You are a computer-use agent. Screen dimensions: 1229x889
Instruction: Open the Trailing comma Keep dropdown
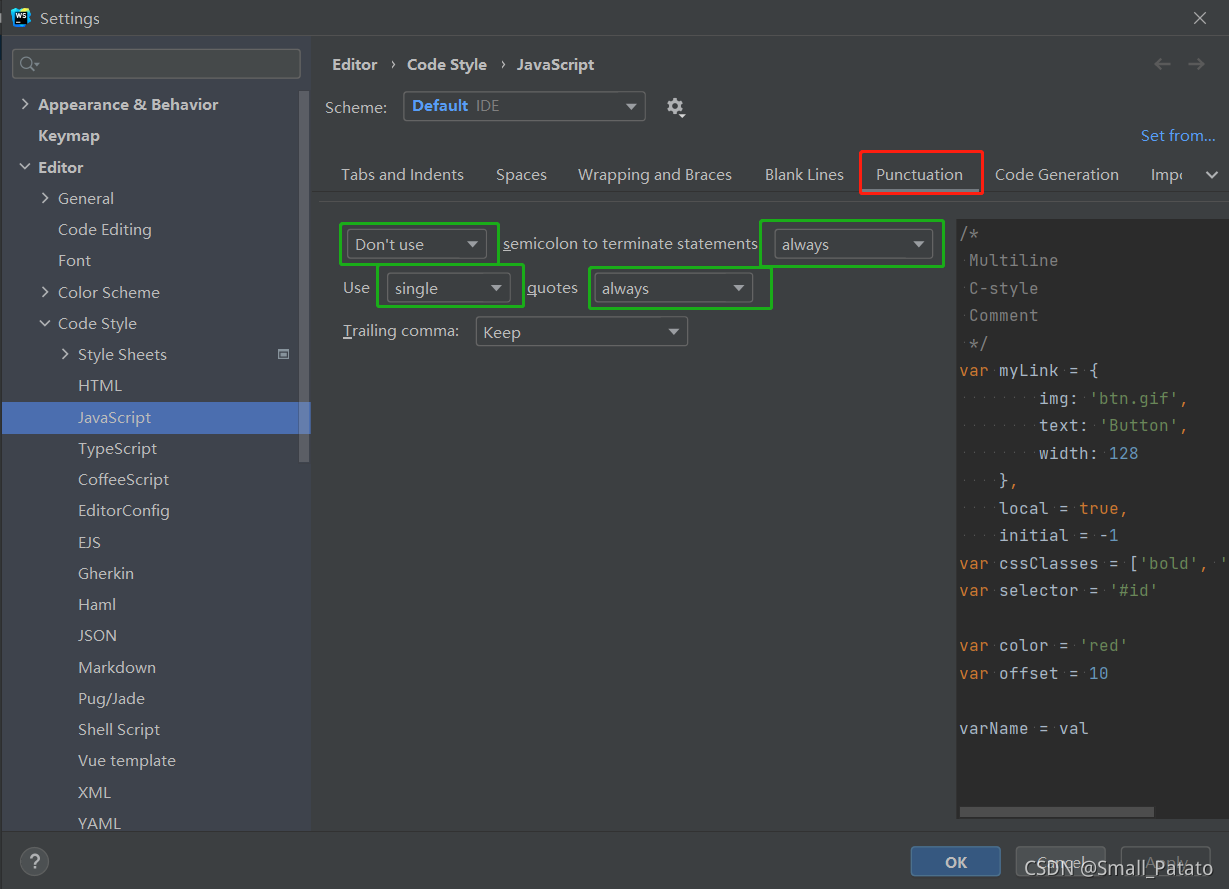point(582,332)
